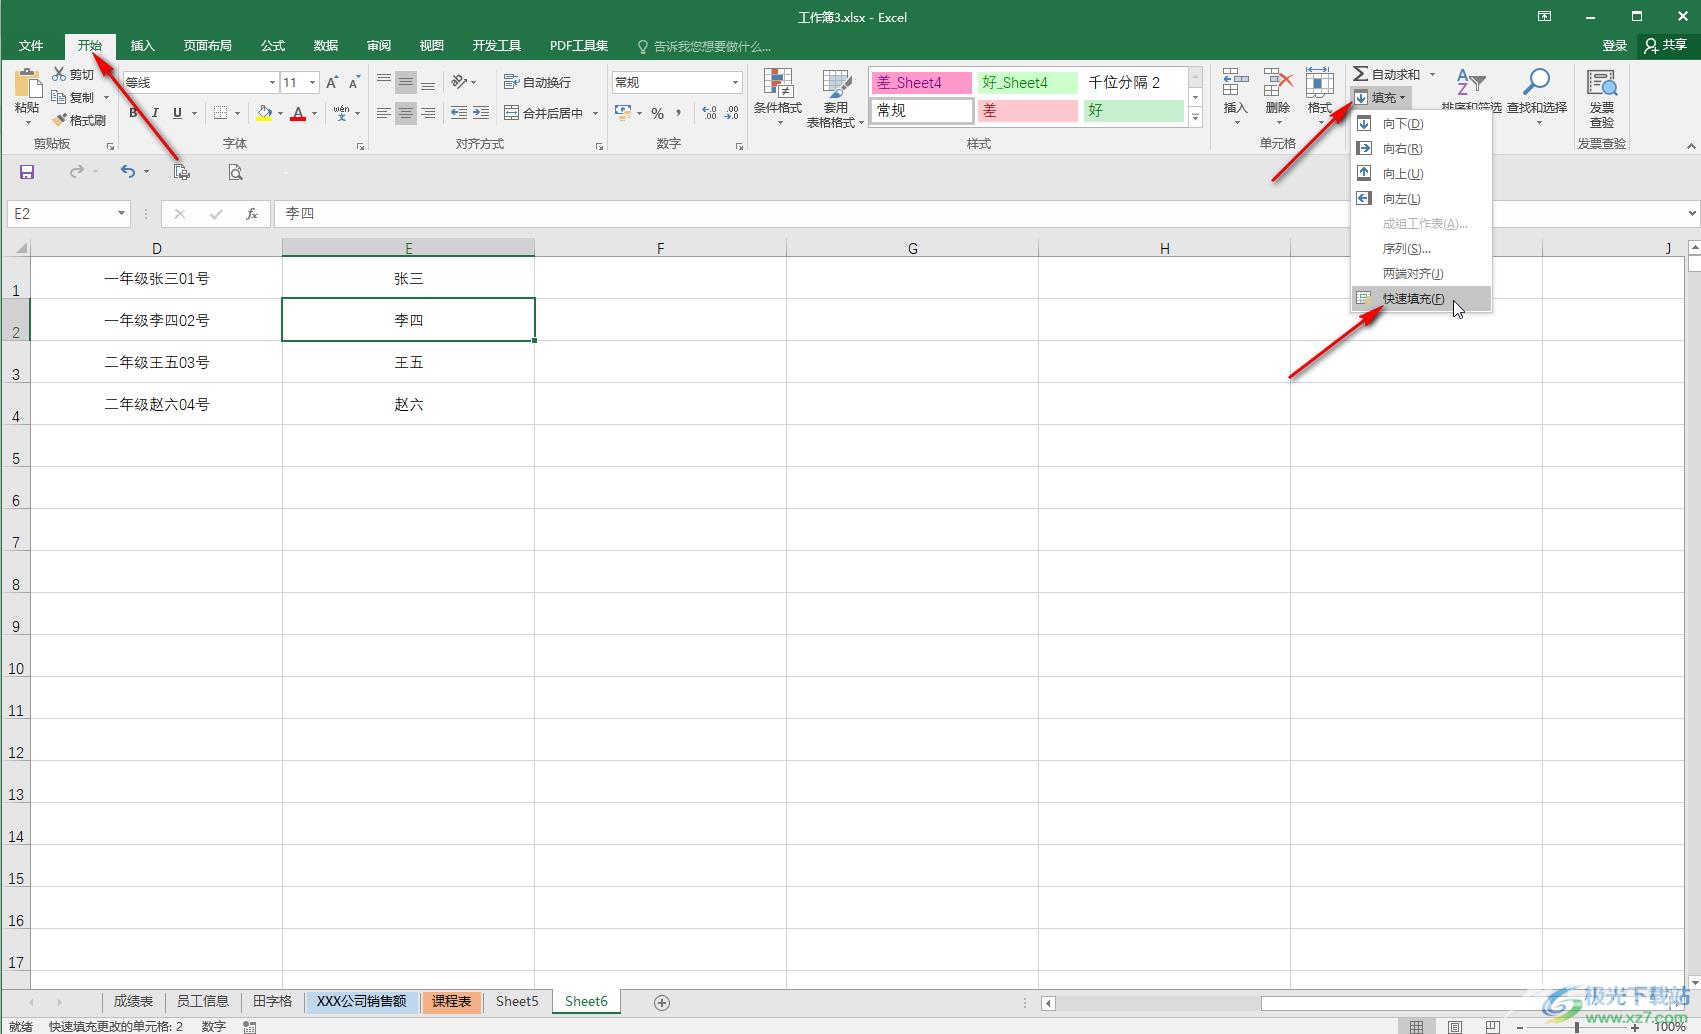This screenshot has height=1034, width=1701.
Task: Toggle middle vertical alignment
Action: coord(405,82)
